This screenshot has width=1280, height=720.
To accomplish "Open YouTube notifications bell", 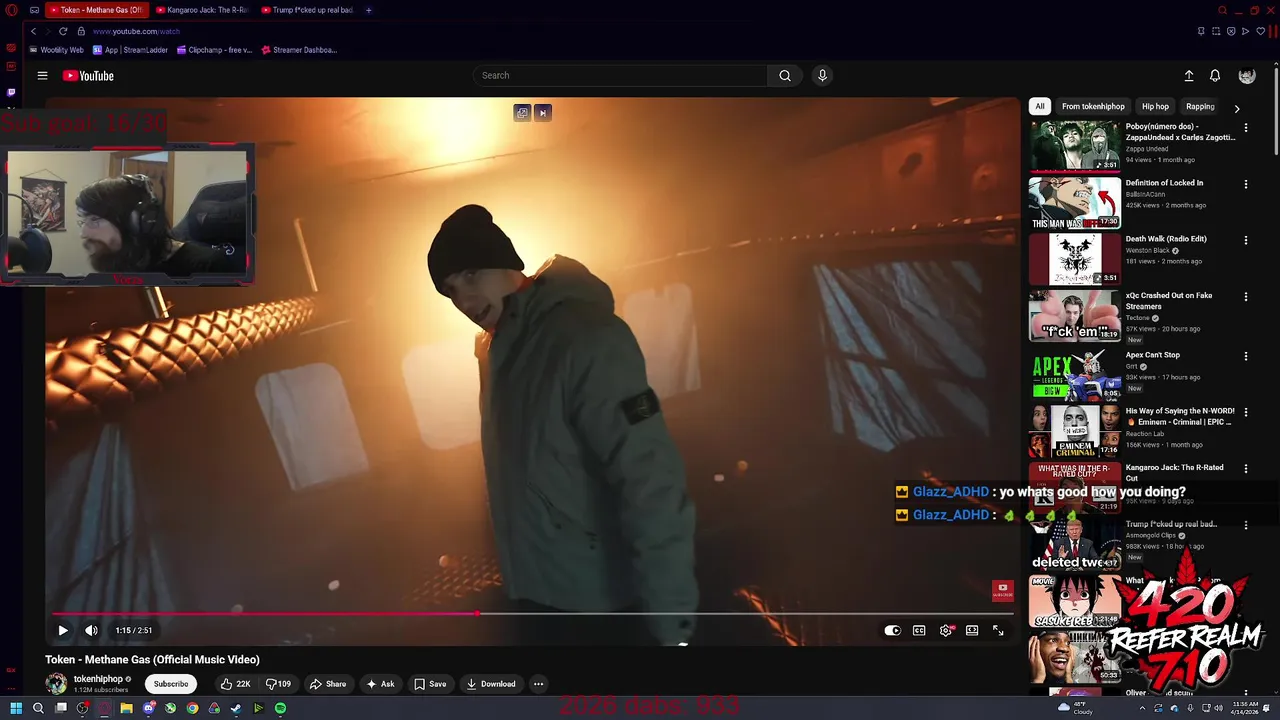I will click(x=1215, y=76).
